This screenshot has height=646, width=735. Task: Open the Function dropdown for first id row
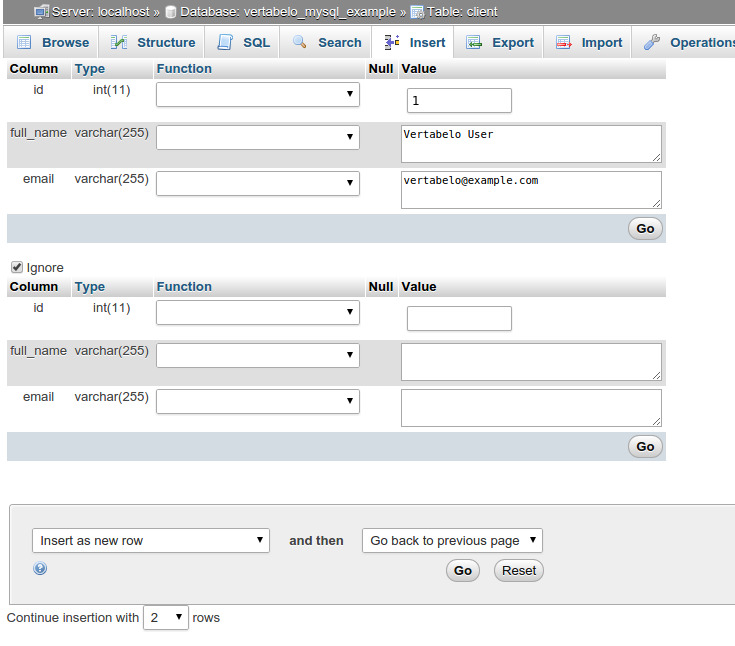click(258, 94)
